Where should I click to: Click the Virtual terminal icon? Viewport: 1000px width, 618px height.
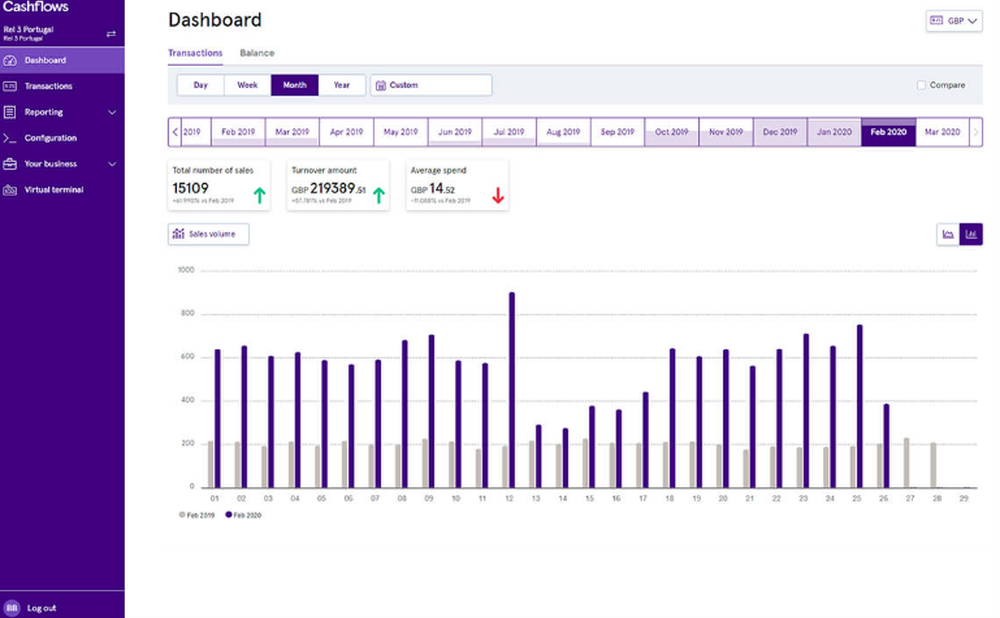9,189
